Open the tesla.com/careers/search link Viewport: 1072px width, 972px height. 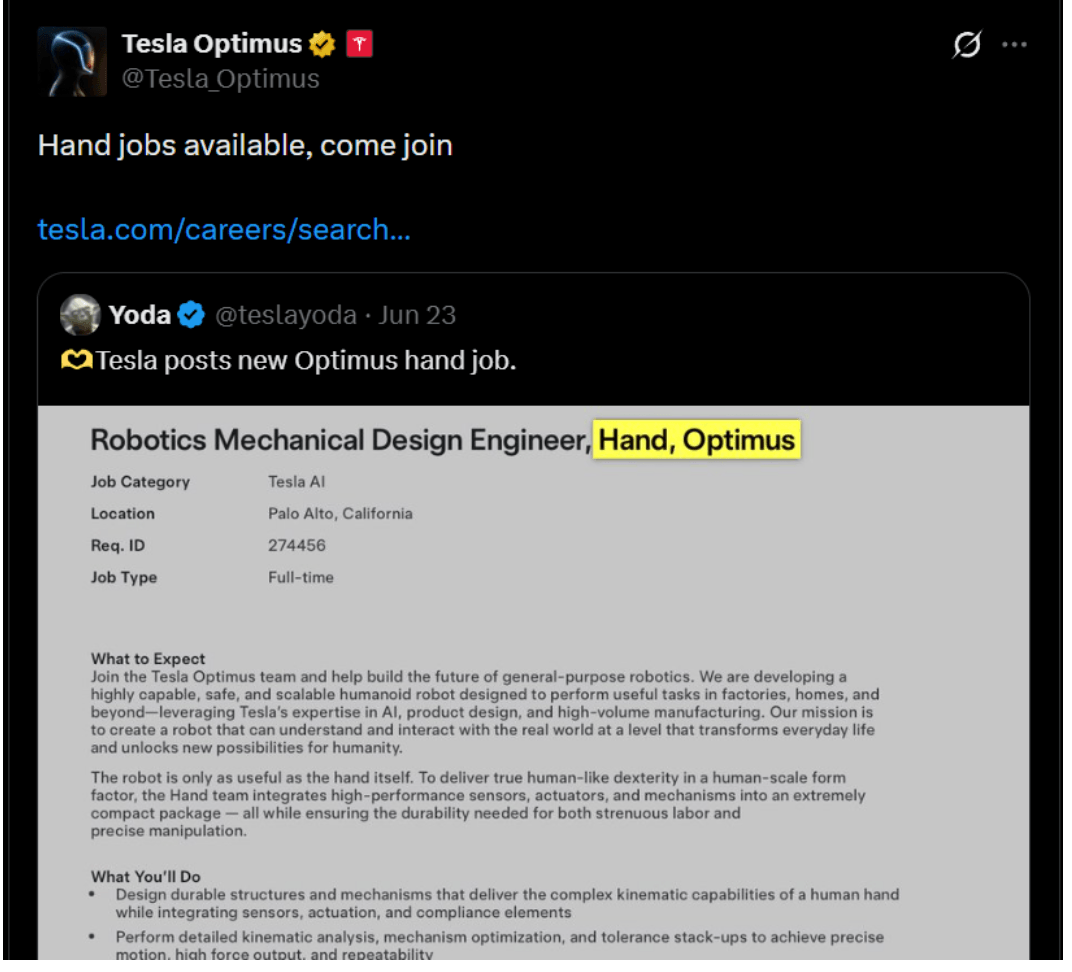pos(225,231)
